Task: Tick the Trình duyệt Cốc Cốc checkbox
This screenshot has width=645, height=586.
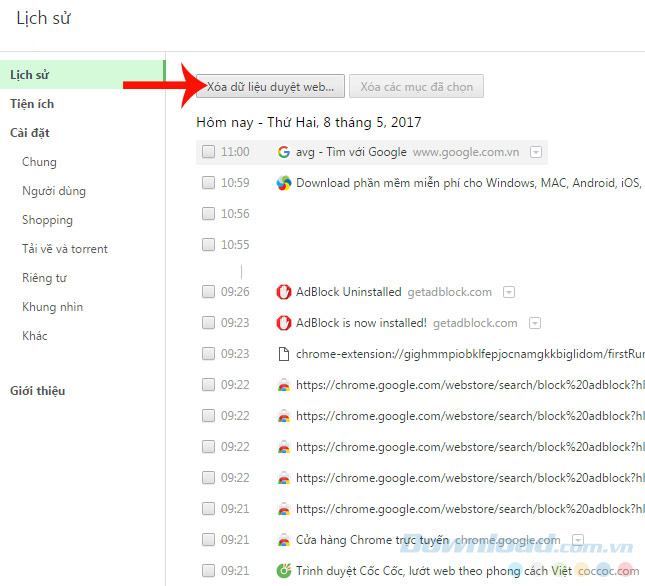Action: pos(208,571)
